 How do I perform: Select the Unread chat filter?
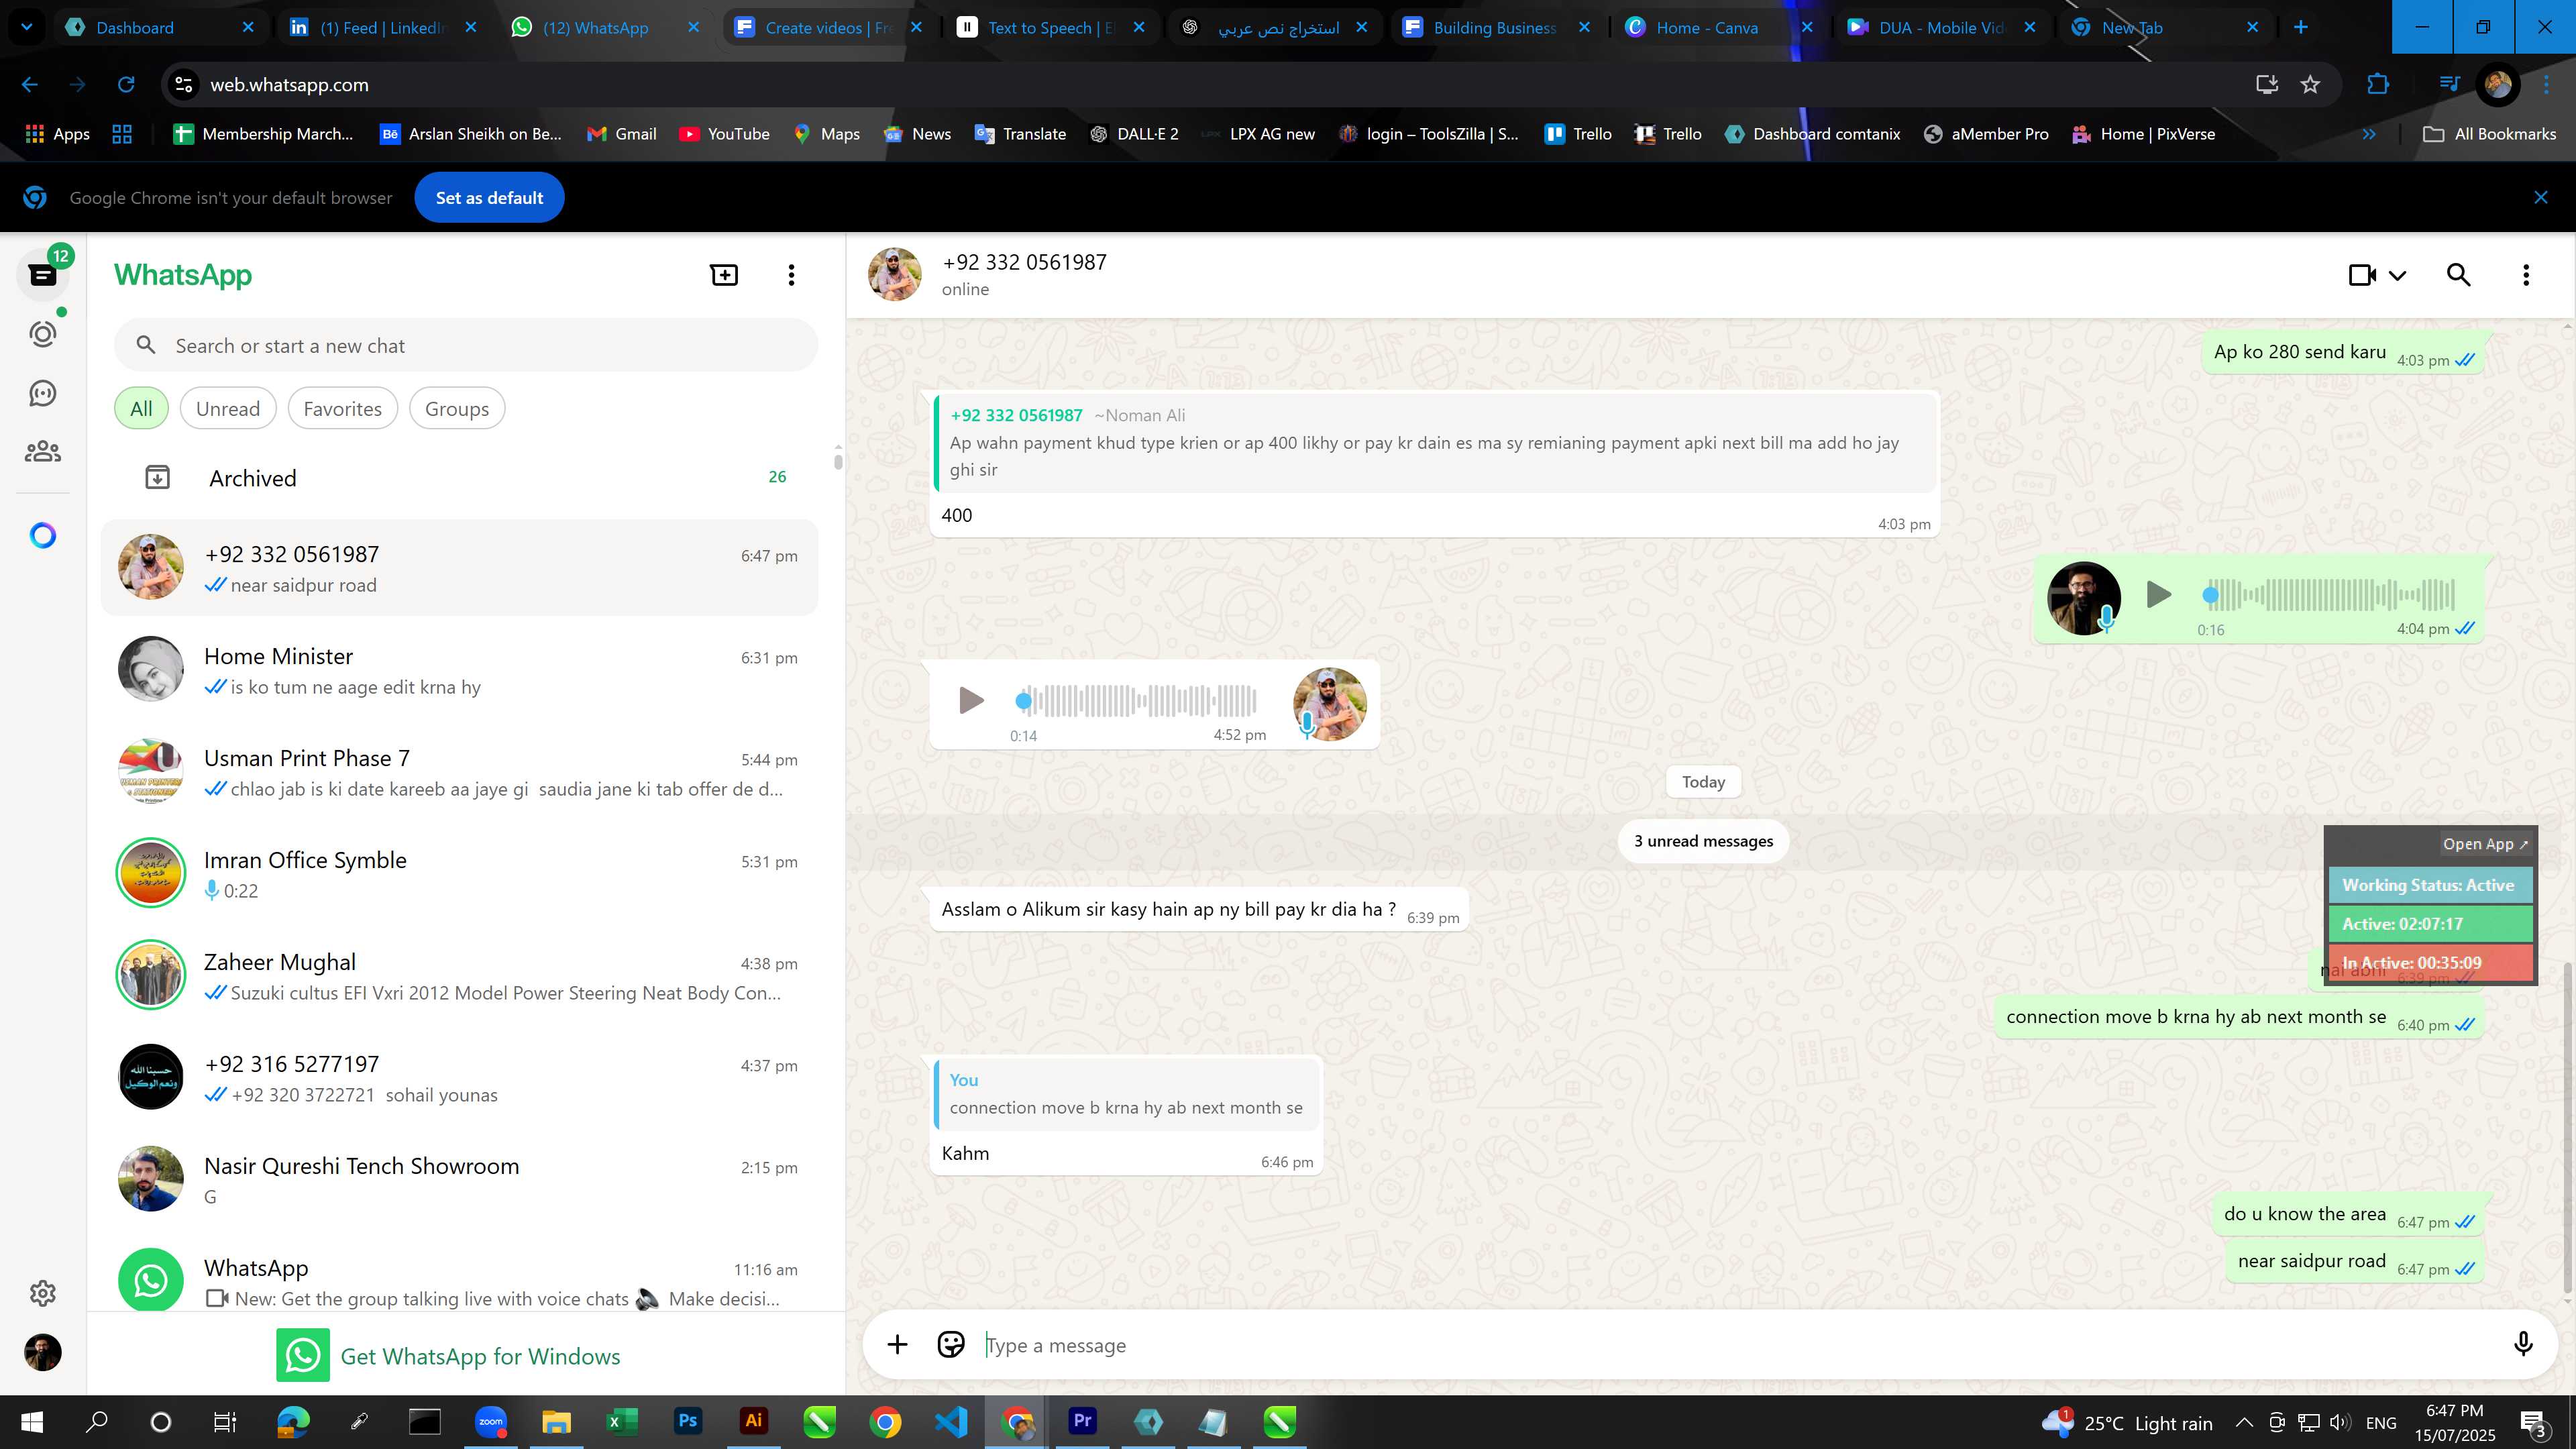[x=228, y=409]
